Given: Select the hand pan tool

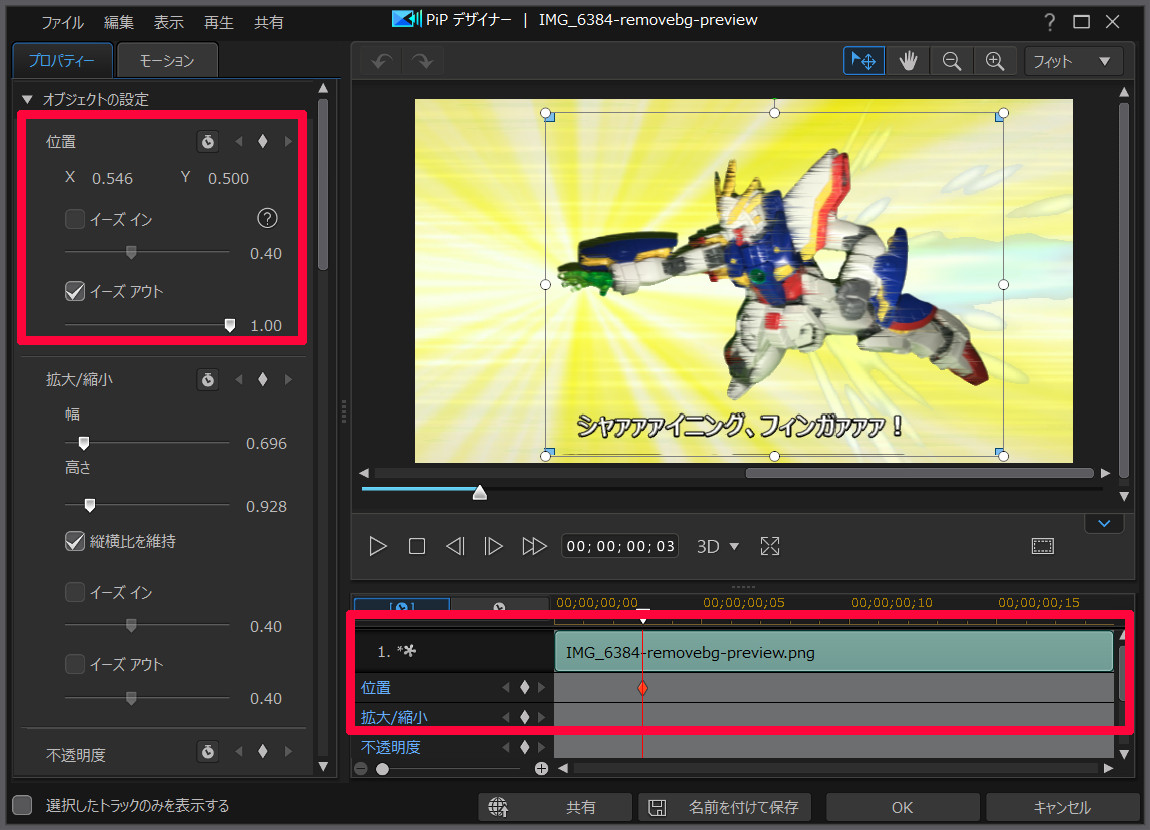Looking at the screenshot, I should 908,61.
